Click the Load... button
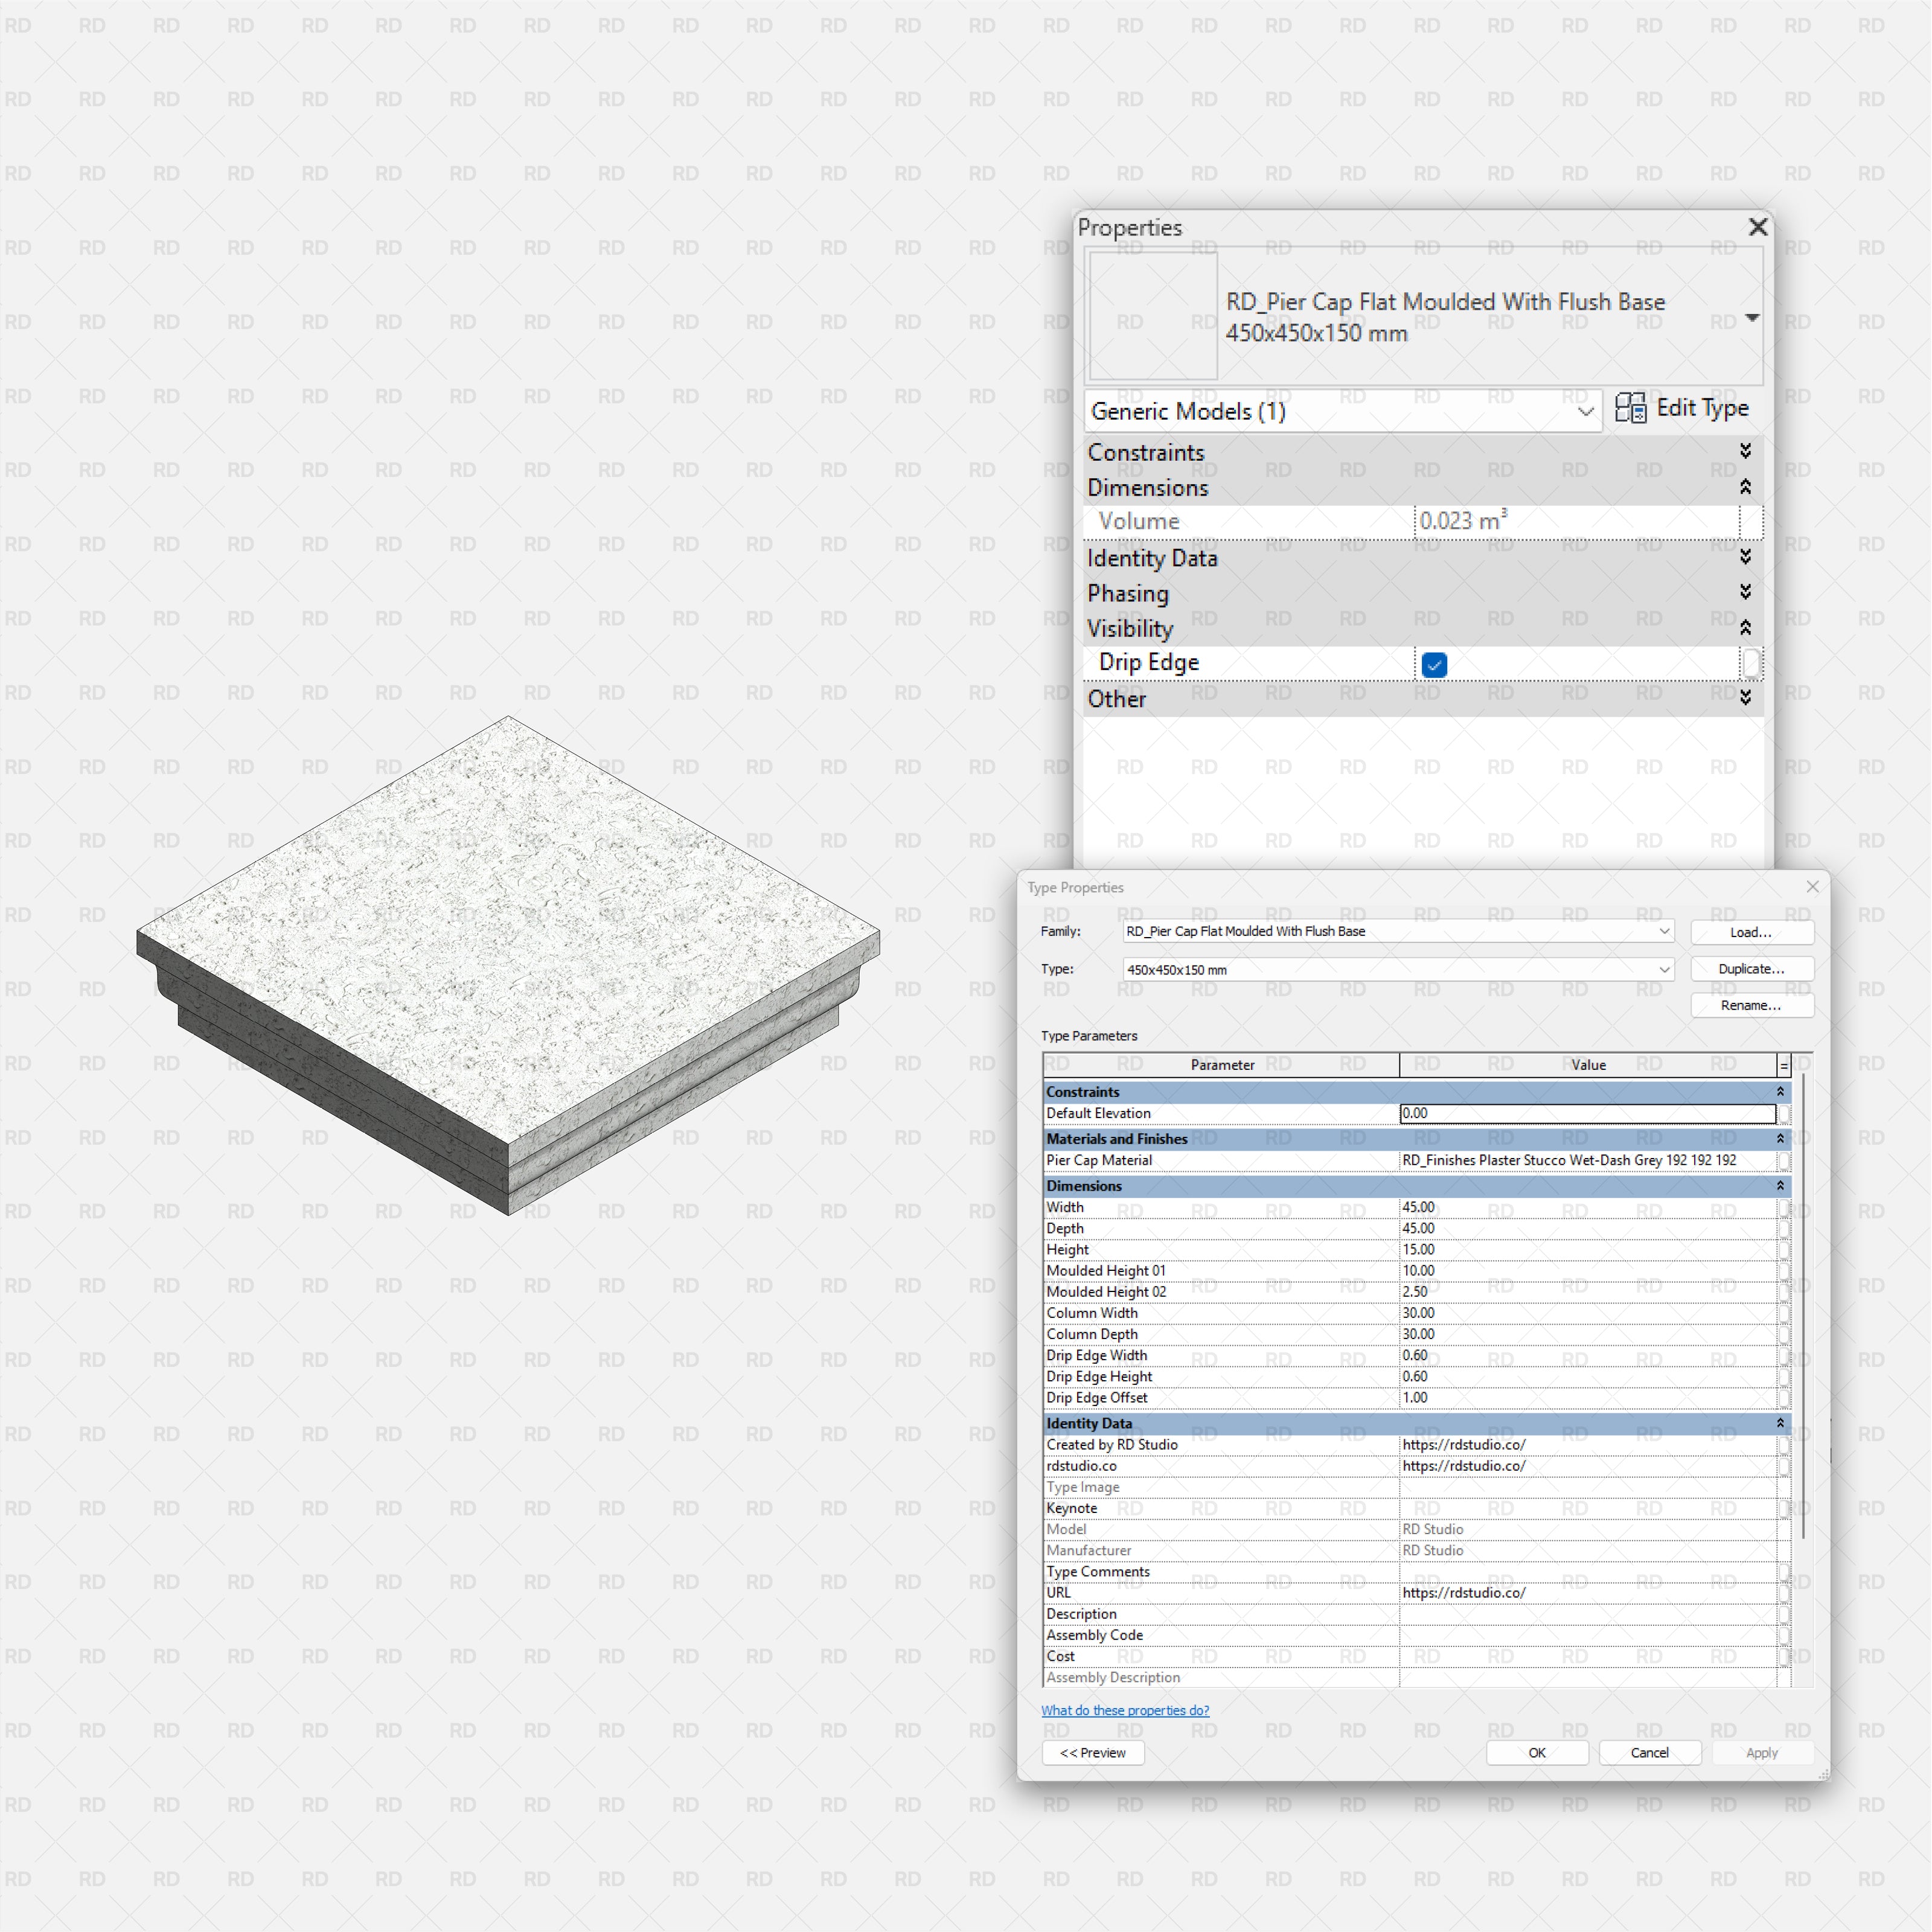The height and width of the screenshot is (1932, 1932). (x=1751, y=932)
